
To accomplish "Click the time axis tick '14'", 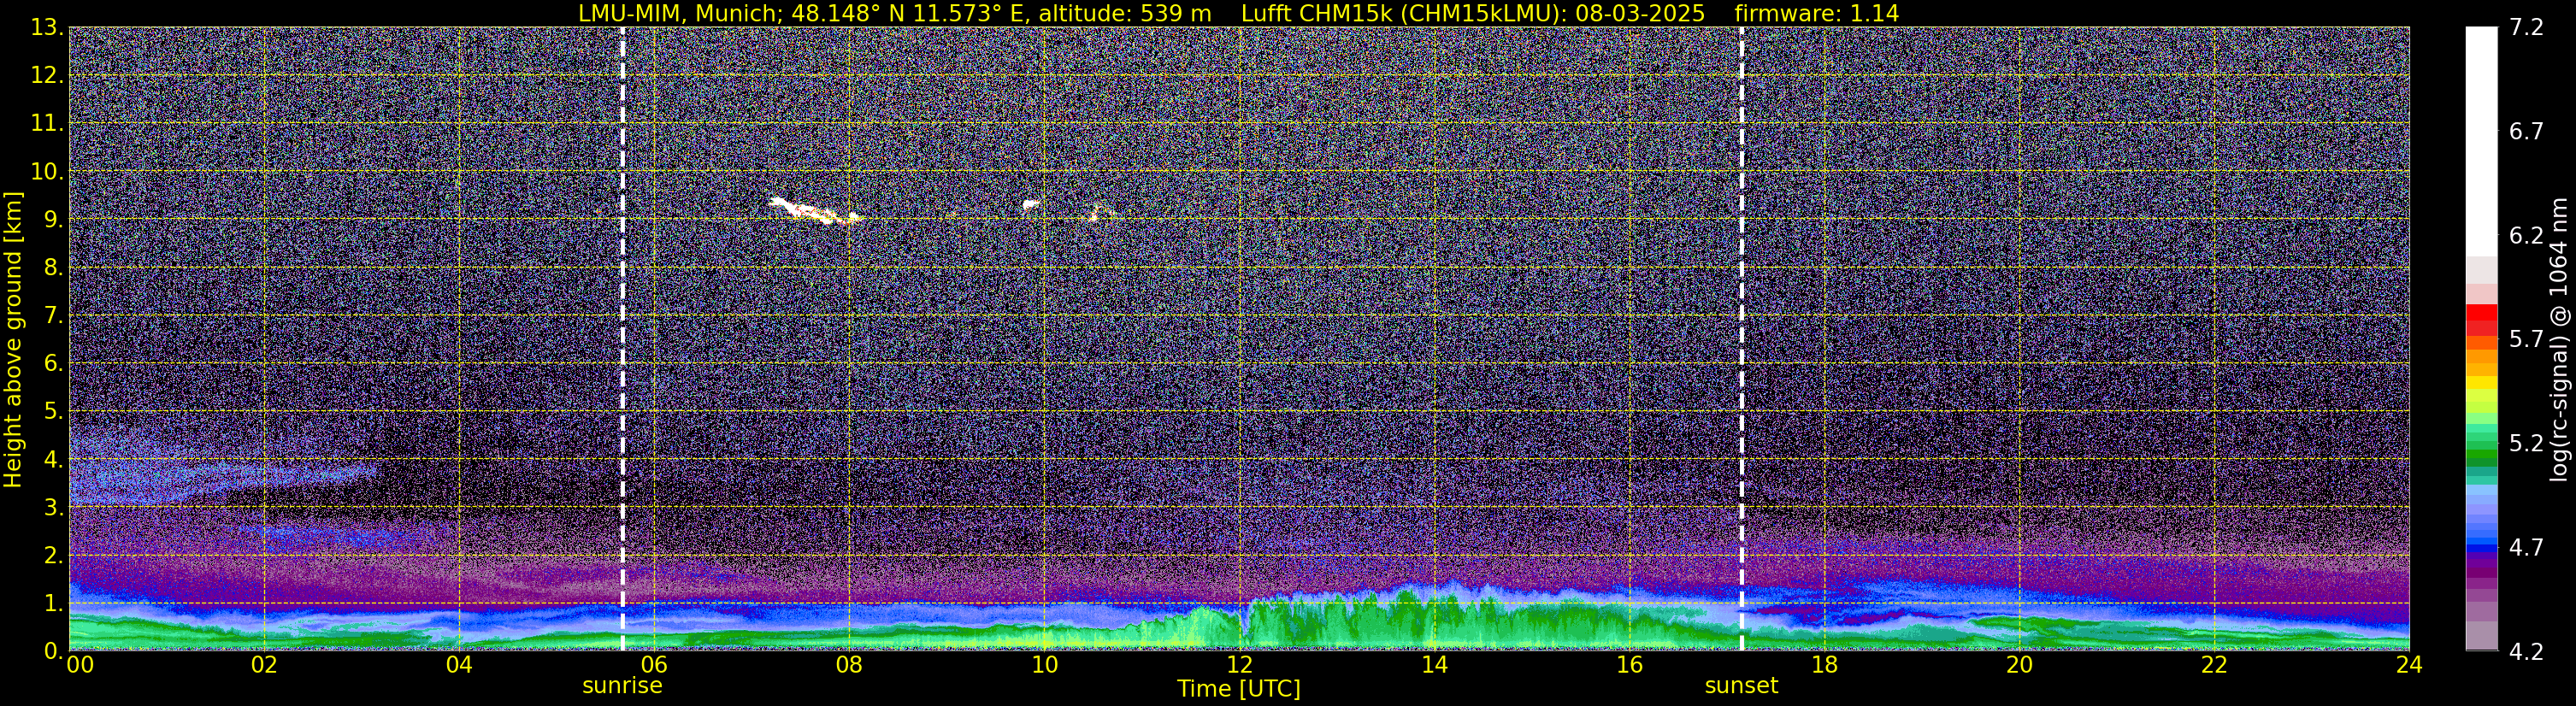I will pyautogui.click(x=1433, y=665).
